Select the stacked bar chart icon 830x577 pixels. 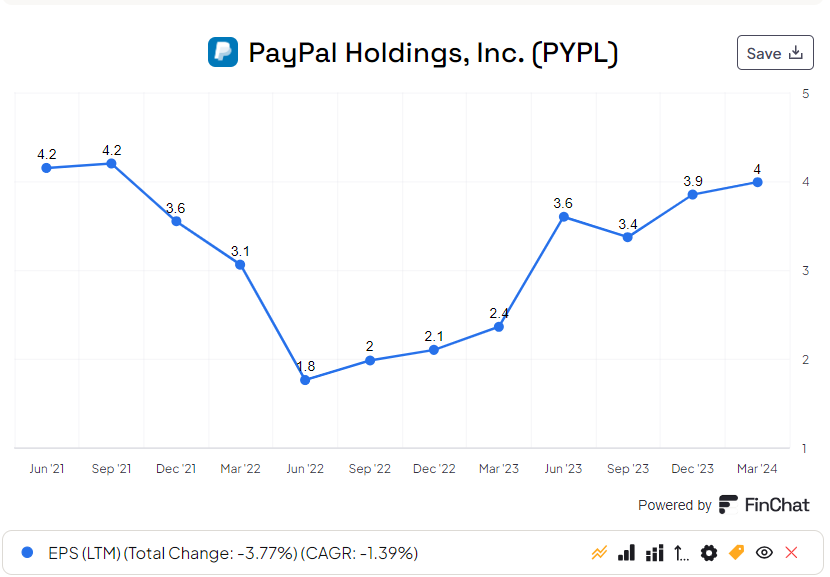655,553
